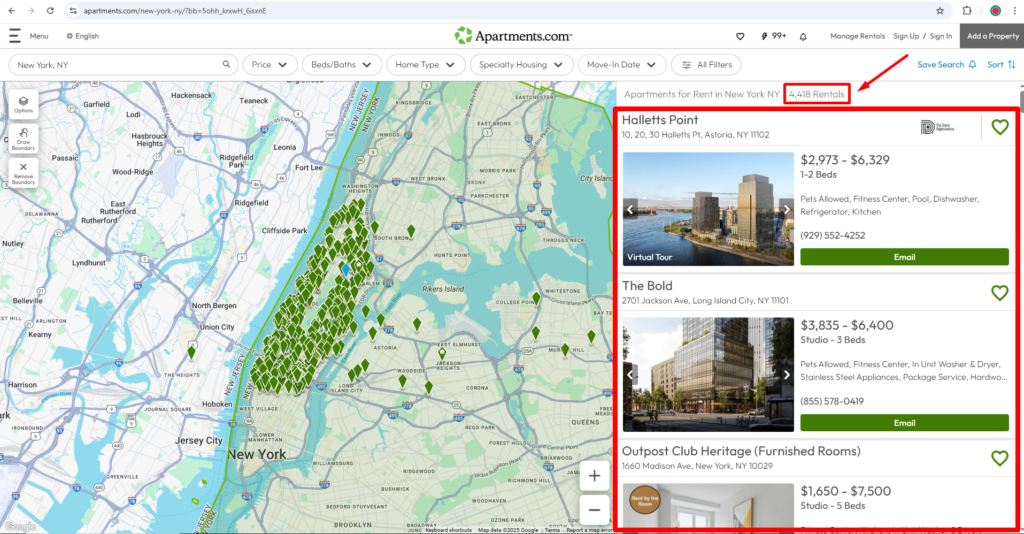Screen dimensions: 1024x534
Task: Activate the Draw Boundary map tool
Action: pyautogui.click(x=23, y=139)
